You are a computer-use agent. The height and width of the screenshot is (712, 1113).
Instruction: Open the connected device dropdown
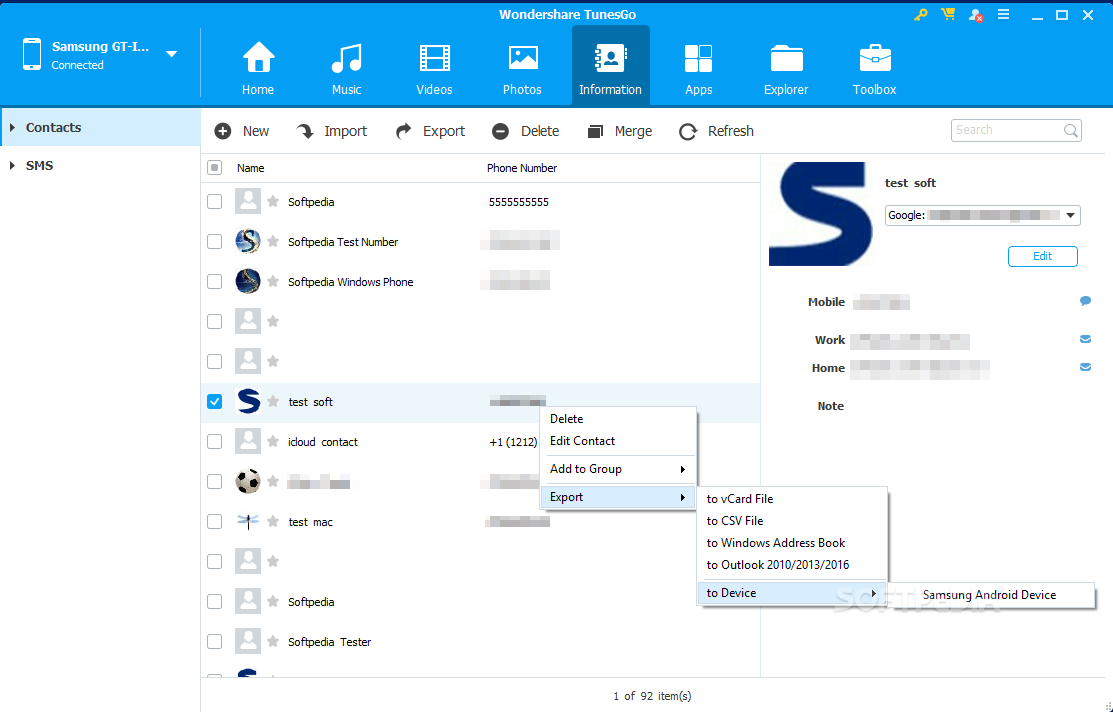tap(171, 54)
